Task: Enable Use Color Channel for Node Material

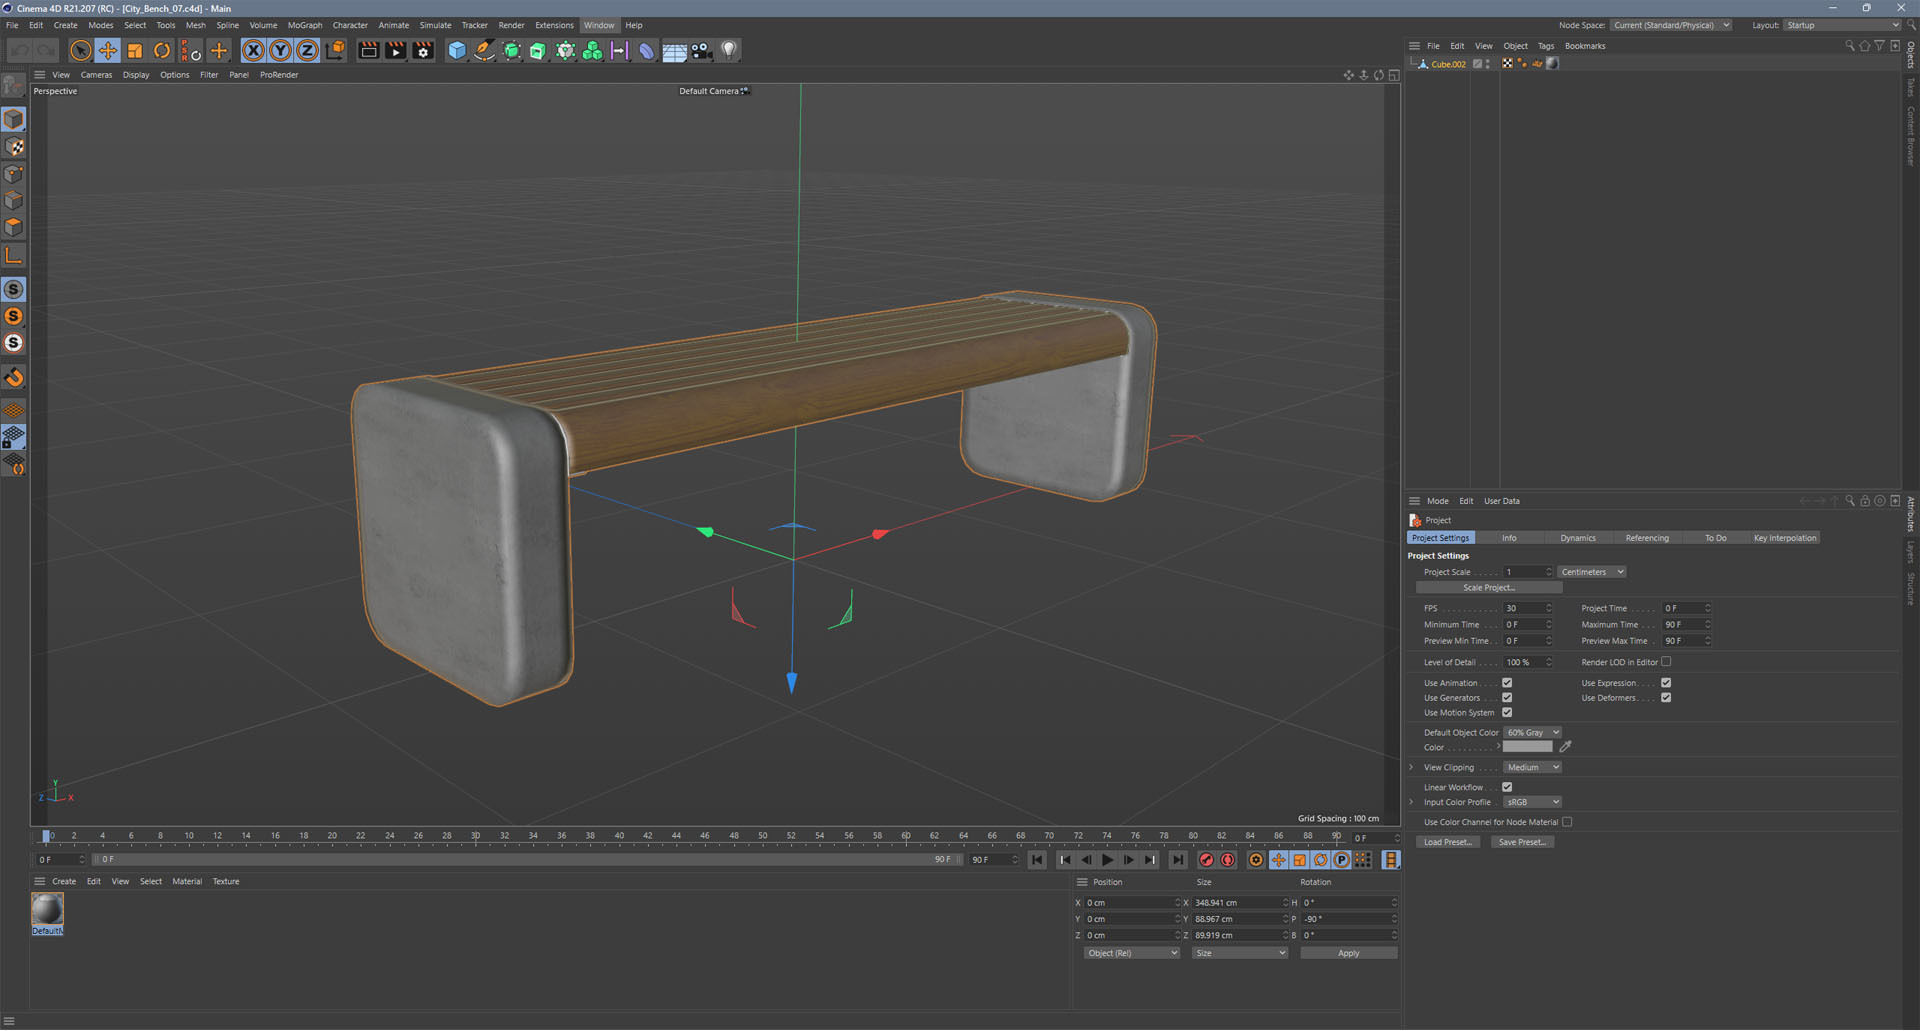Action: [x=1567, y=822]
